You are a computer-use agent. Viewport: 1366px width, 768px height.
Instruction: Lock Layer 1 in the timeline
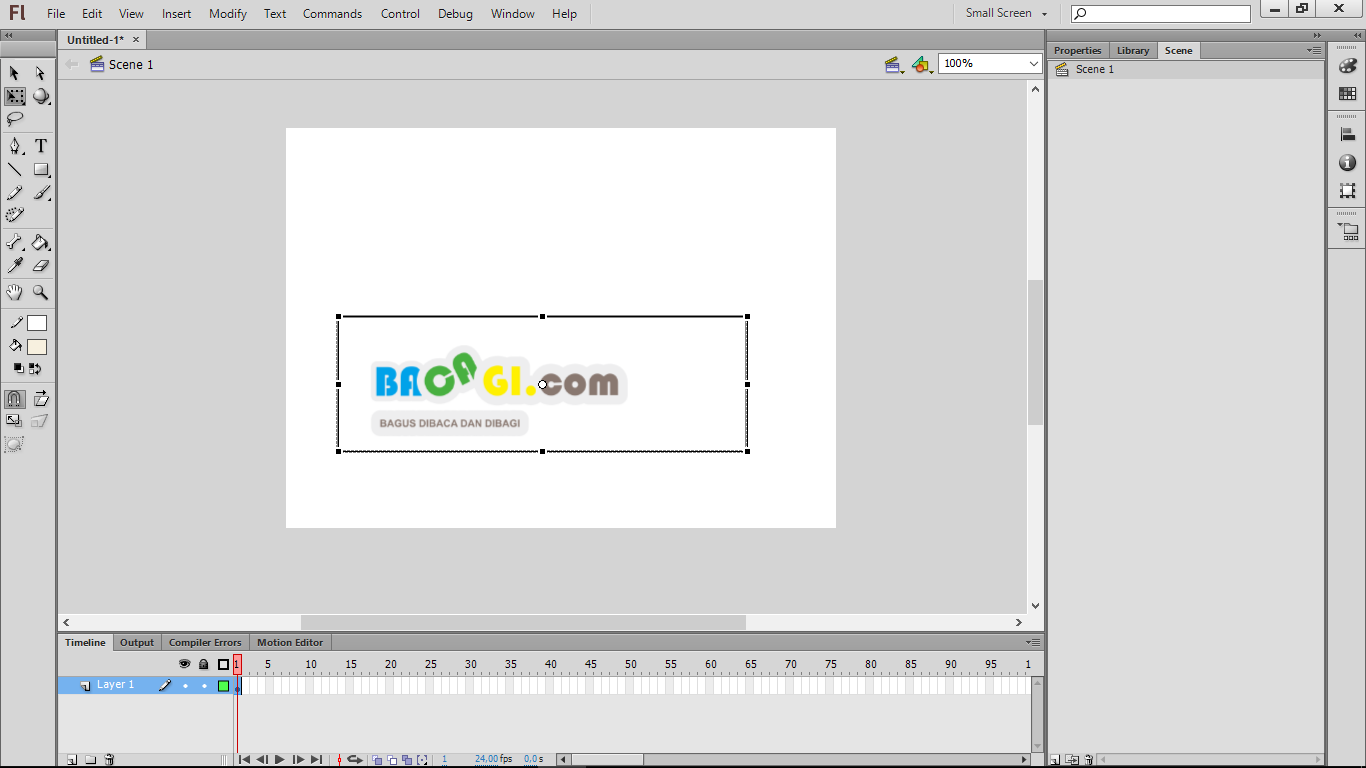click(203, 685)
